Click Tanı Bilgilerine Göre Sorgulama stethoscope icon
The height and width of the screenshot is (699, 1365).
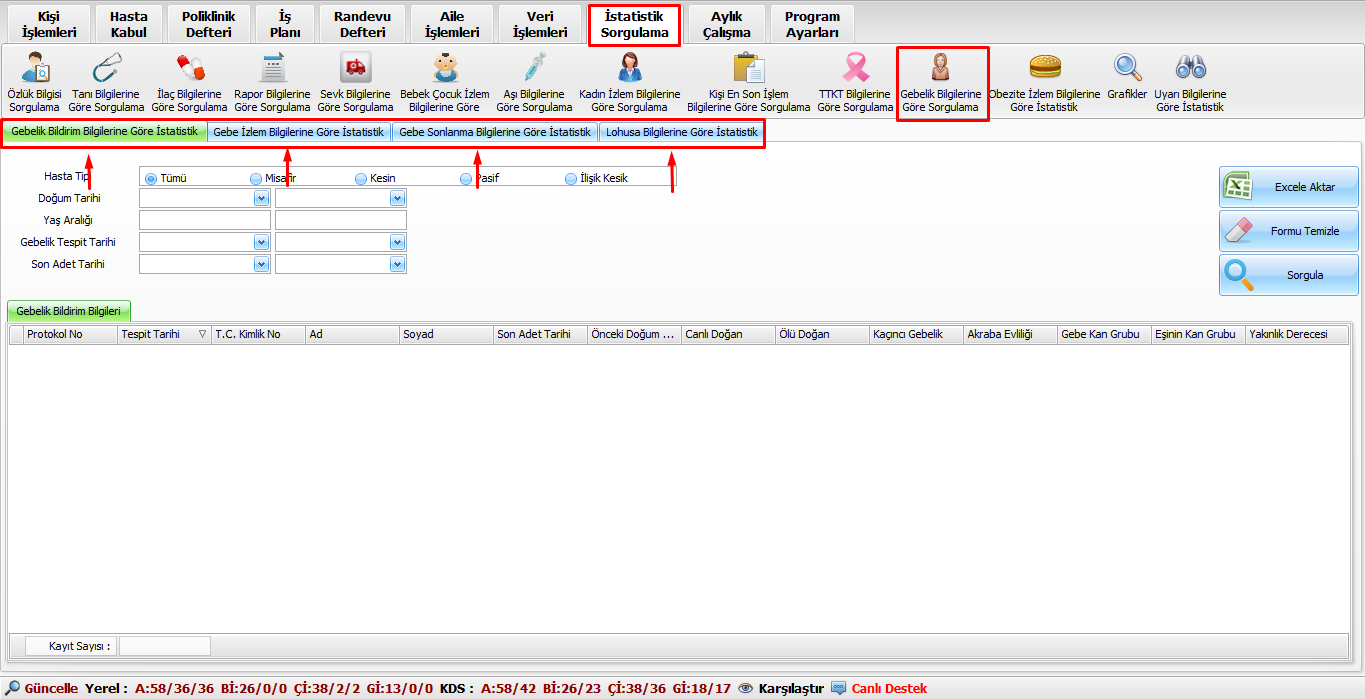[105, 68]
